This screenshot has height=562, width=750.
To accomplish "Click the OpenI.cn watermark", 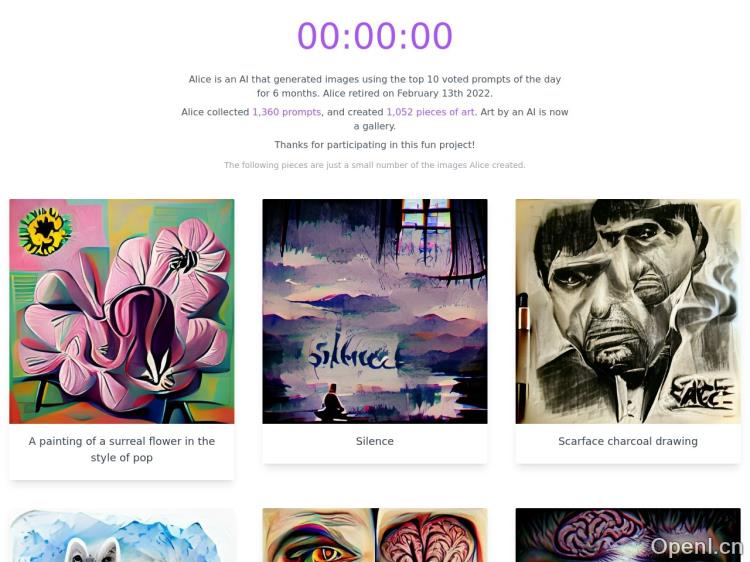I will 696,546.
